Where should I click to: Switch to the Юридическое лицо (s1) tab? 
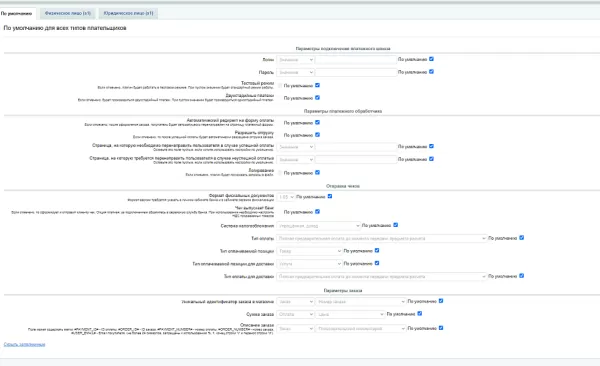128,13
